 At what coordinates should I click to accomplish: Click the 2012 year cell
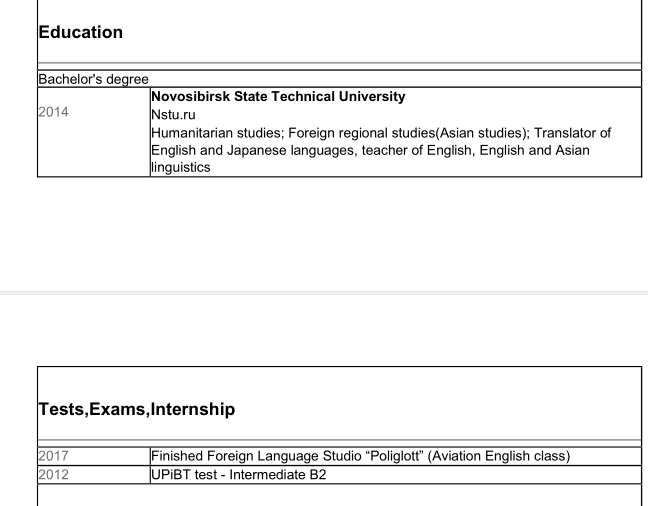[55, 474]
